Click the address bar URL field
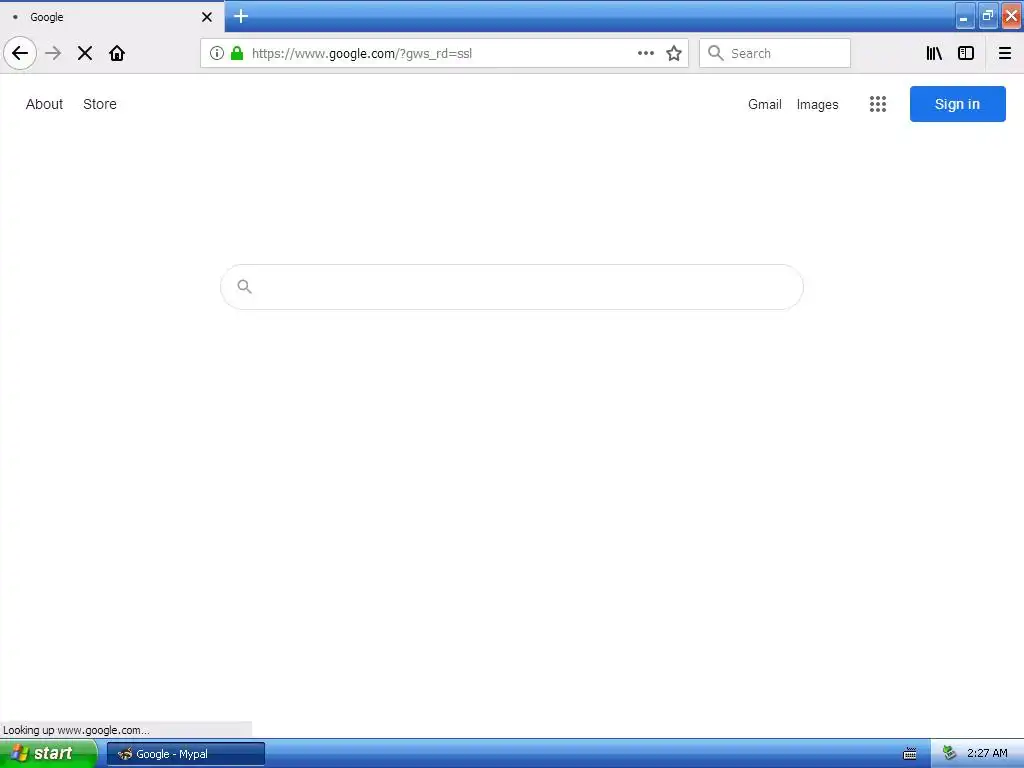This screenshot has width=1024, height=768. click(x=444, y=53)
